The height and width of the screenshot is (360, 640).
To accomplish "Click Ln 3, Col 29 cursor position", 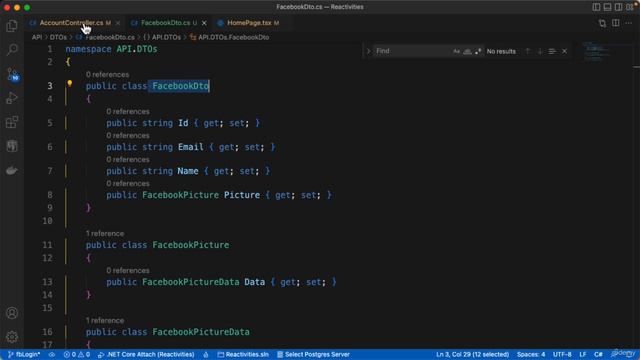I will [x=472, y=354].
